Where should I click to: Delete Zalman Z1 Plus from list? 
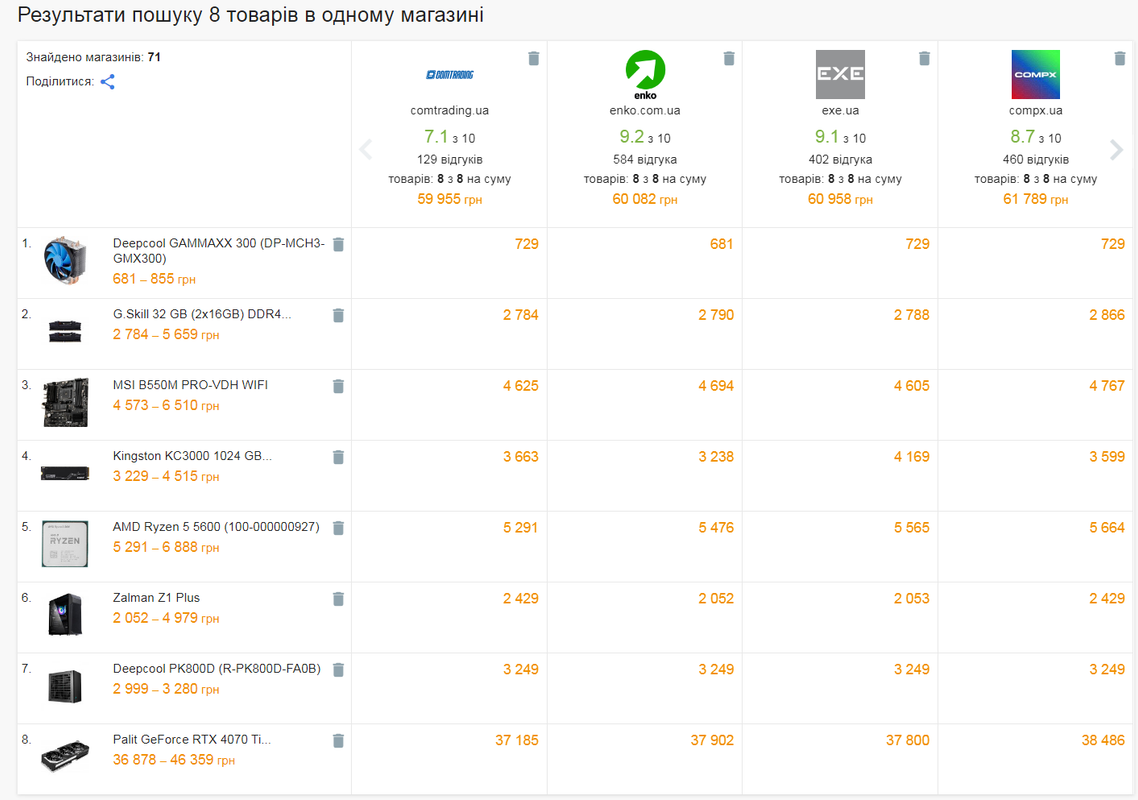coord(338,599)
